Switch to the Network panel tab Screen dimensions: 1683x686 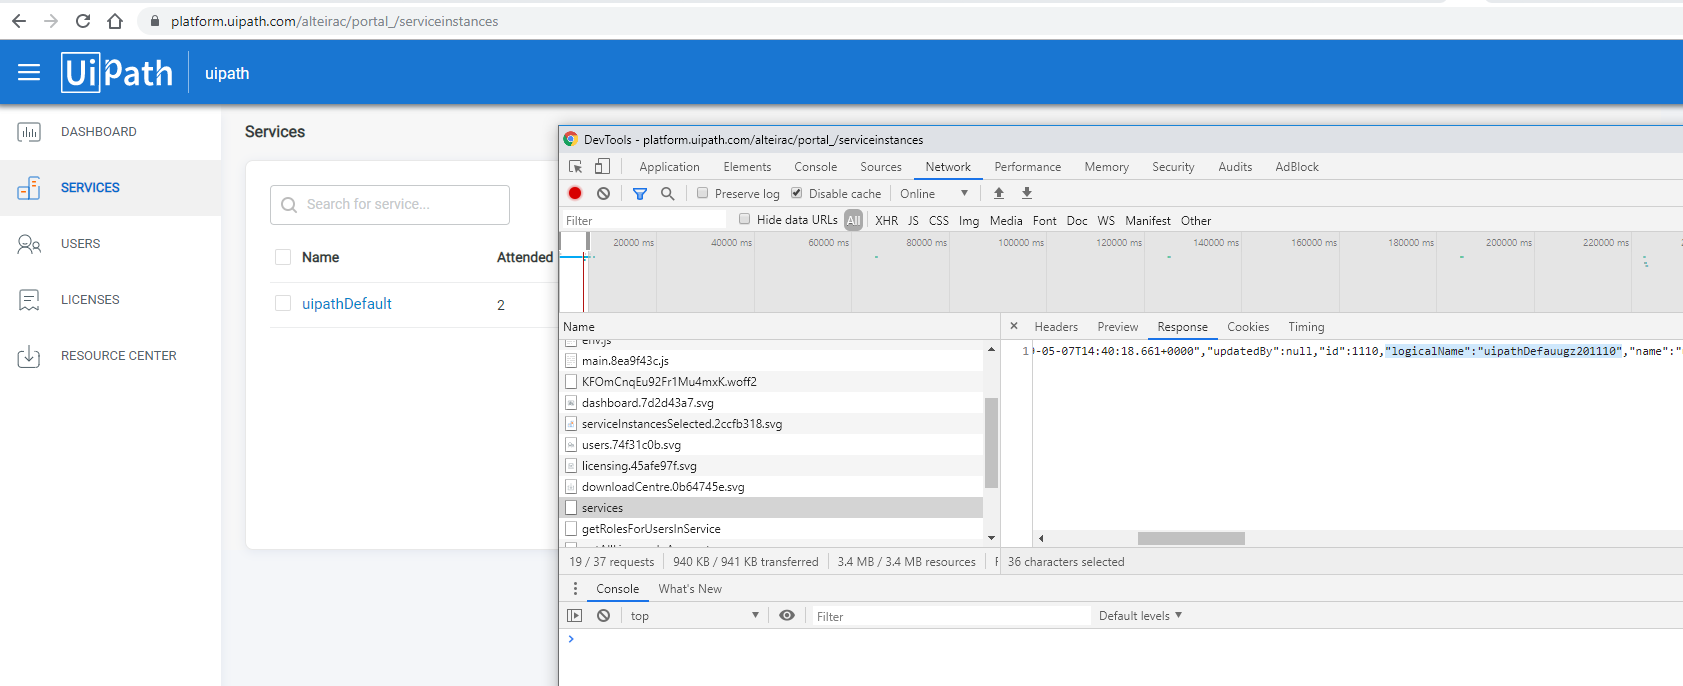(948, 167)
